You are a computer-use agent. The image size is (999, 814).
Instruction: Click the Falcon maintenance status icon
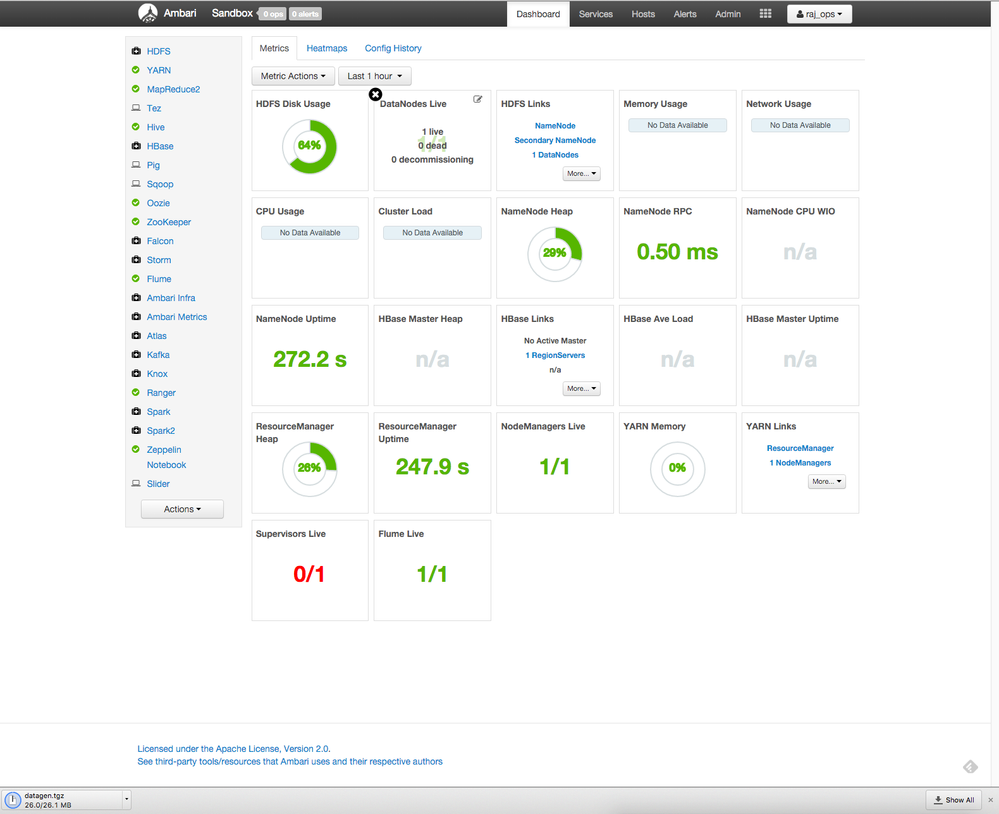point(136,241)
